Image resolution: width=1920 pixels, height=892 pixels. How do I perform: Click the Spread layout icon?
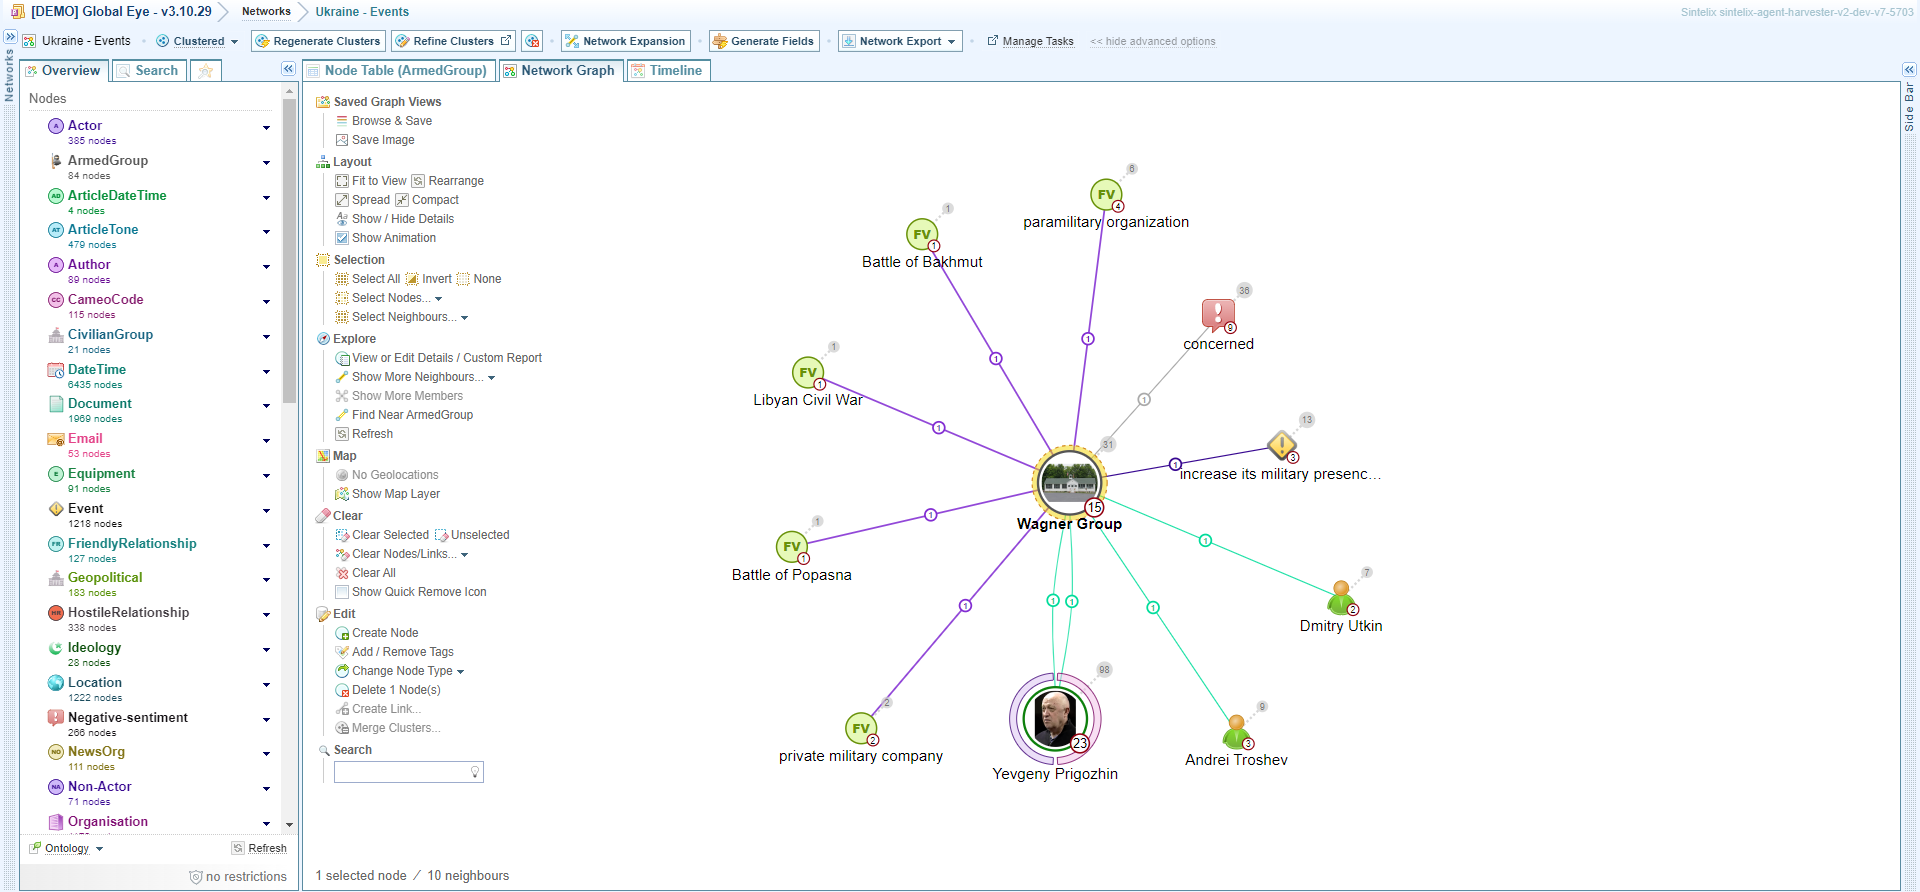(x=342, y=200)
